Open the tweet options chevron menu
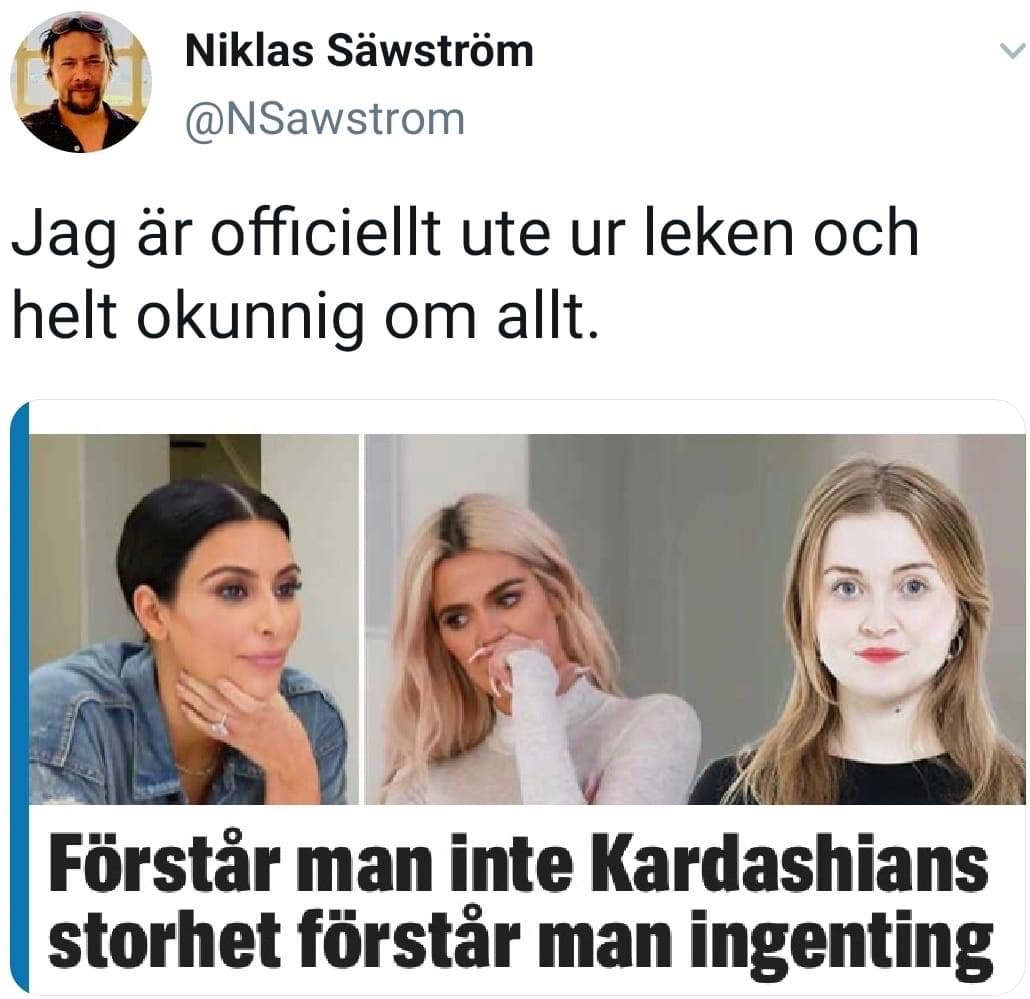 (x=1012, y=51)
